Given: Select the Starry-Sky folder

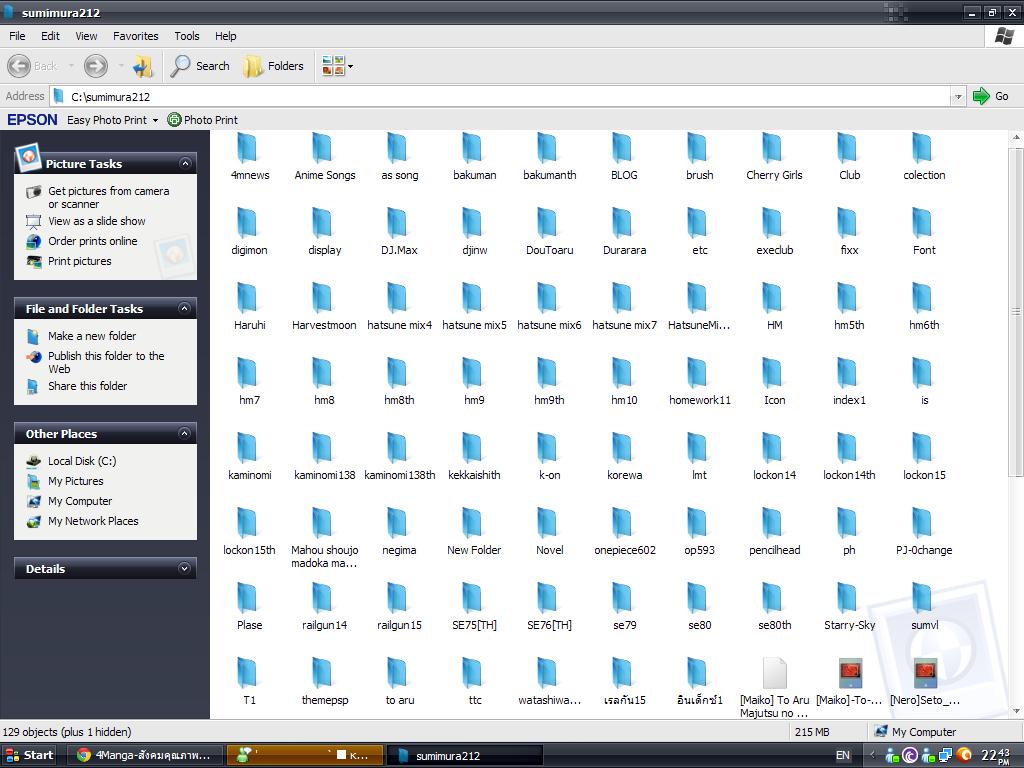Looking at the screenshot, I should (849, 607).
